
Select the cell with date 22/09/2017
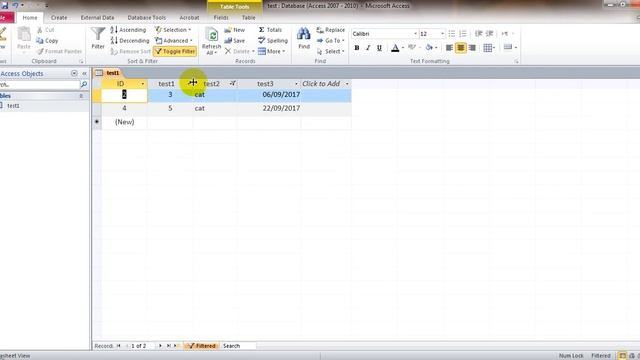(x=268, y=109)
